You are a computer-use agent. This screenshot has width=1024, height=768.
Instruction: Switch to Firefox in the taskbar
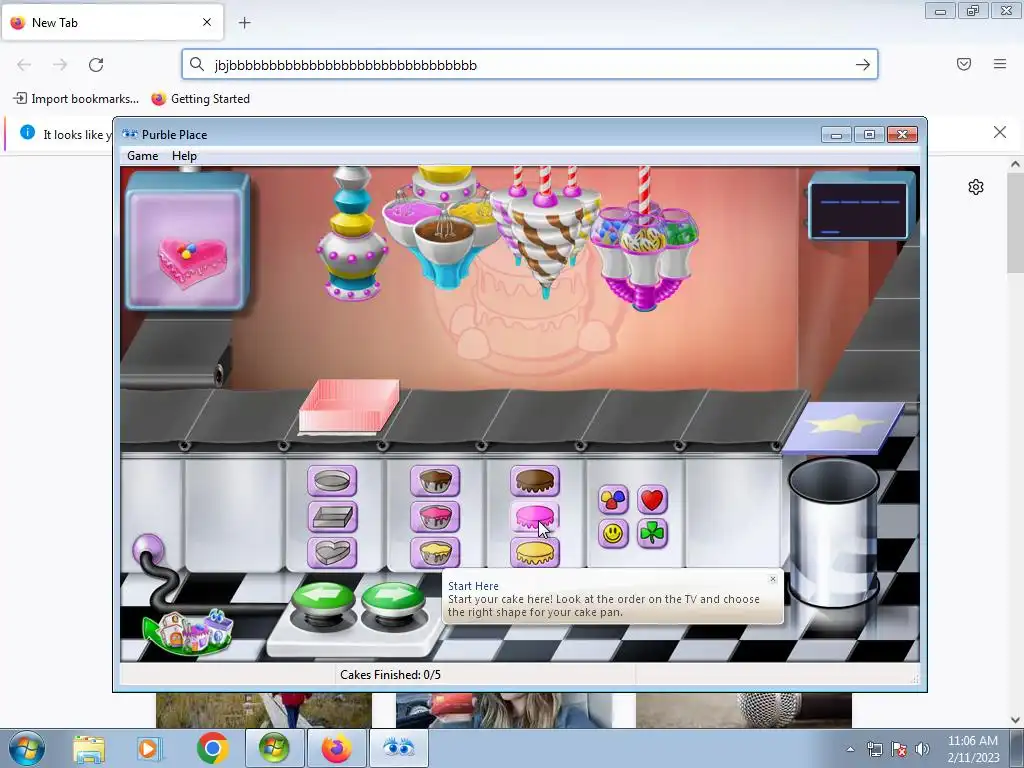click(336, 748)
